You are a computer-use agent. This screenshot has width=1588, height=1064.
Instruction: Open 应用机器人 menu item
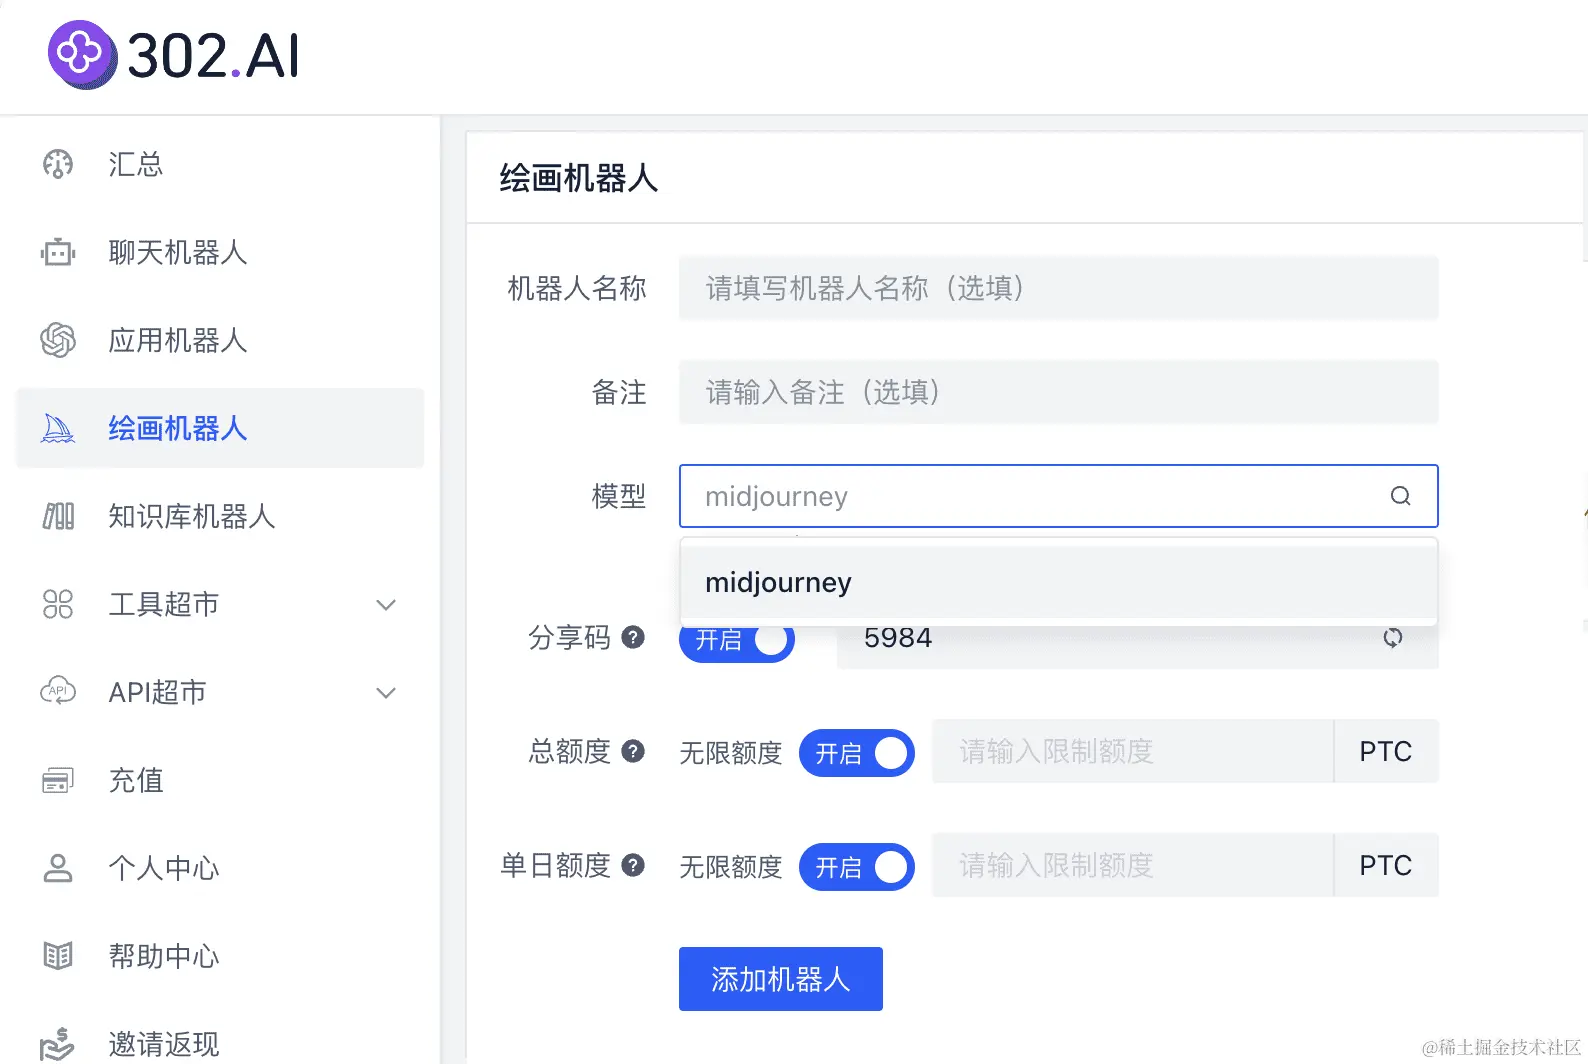[220, 340]
